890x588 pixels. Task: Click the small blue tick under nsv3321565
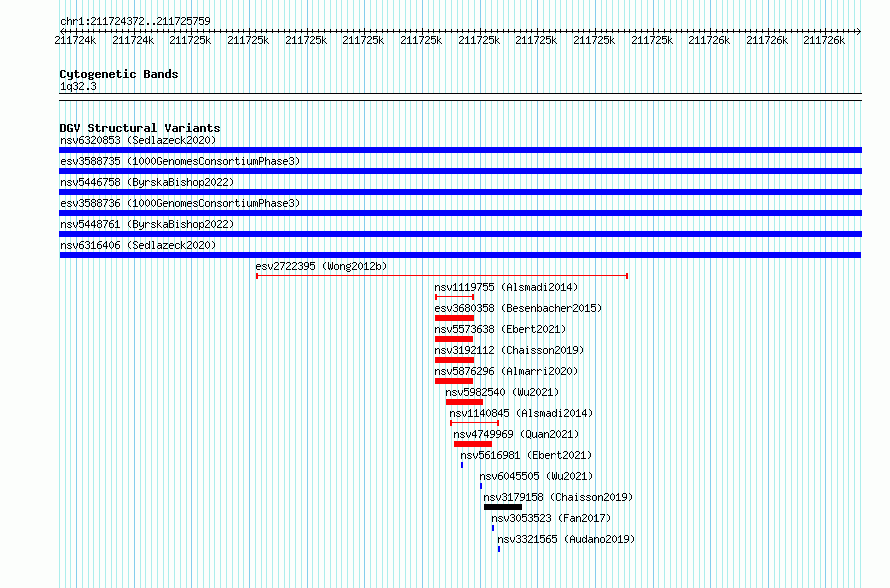(499, 549)
